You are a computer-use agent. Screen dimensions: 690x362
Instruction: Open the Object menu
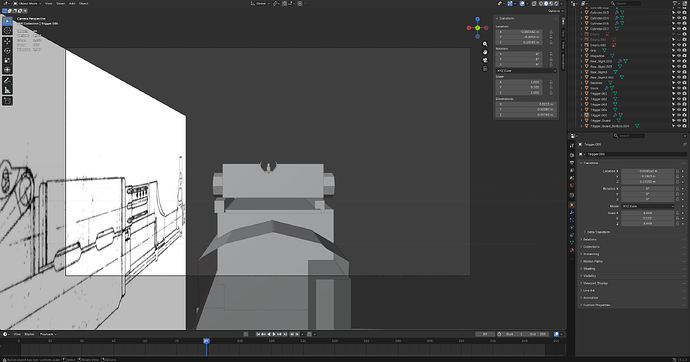tap(84, 4)
